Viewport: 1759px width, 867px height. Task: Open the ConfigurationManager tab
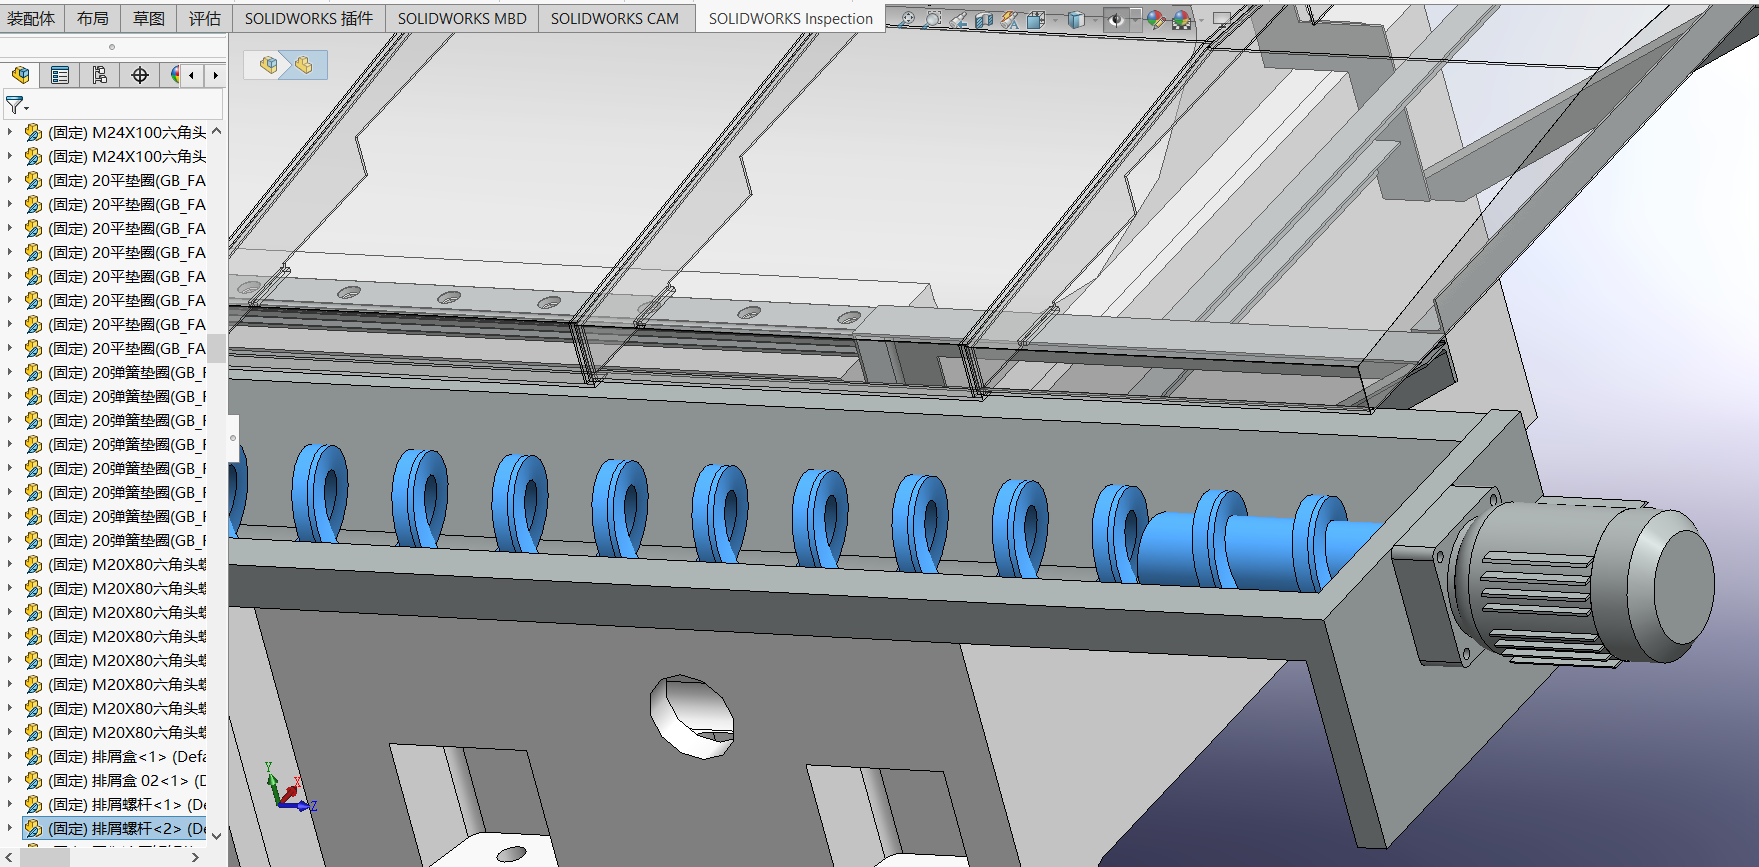click(x=100, y=75)
